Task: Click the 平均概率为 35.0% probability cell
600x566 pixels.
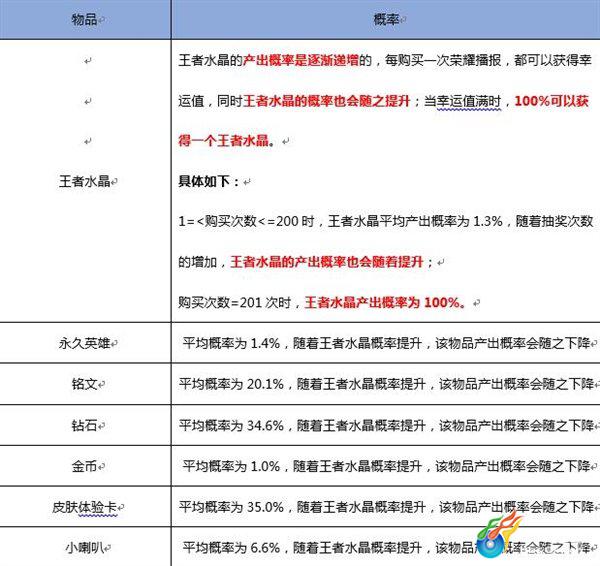Action: [x=386, y=507]
